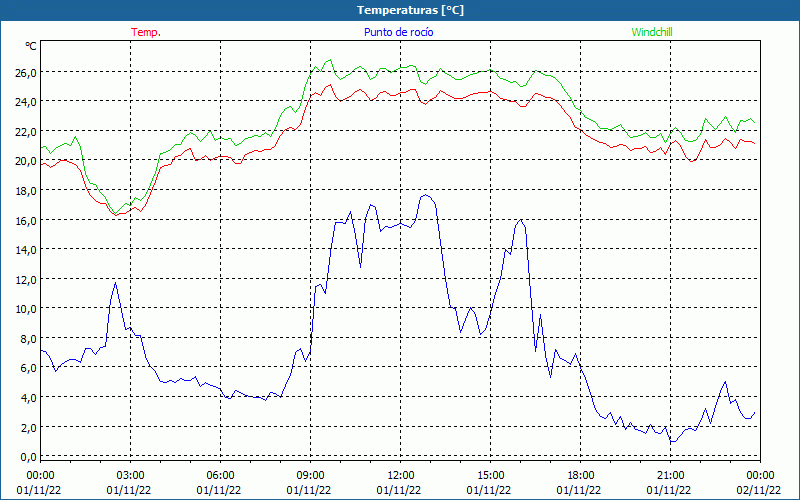Click the '12:00' x-axis time label
The image size is (800, 500).
pyautogui.click(x=400, y=476)
